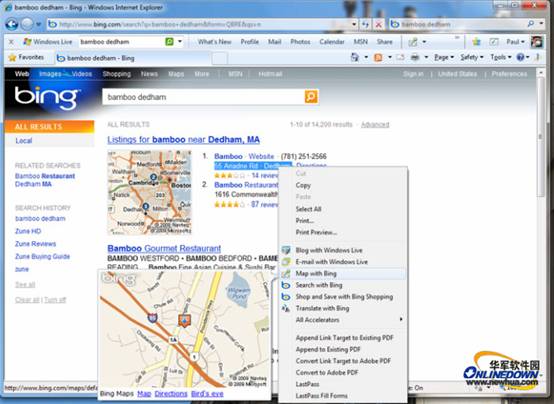Image resolution: width=554 pixels, height=404 pixels.
Task: Open Listings for bamboo near Dedham, MA
Action: click(183, 140)
